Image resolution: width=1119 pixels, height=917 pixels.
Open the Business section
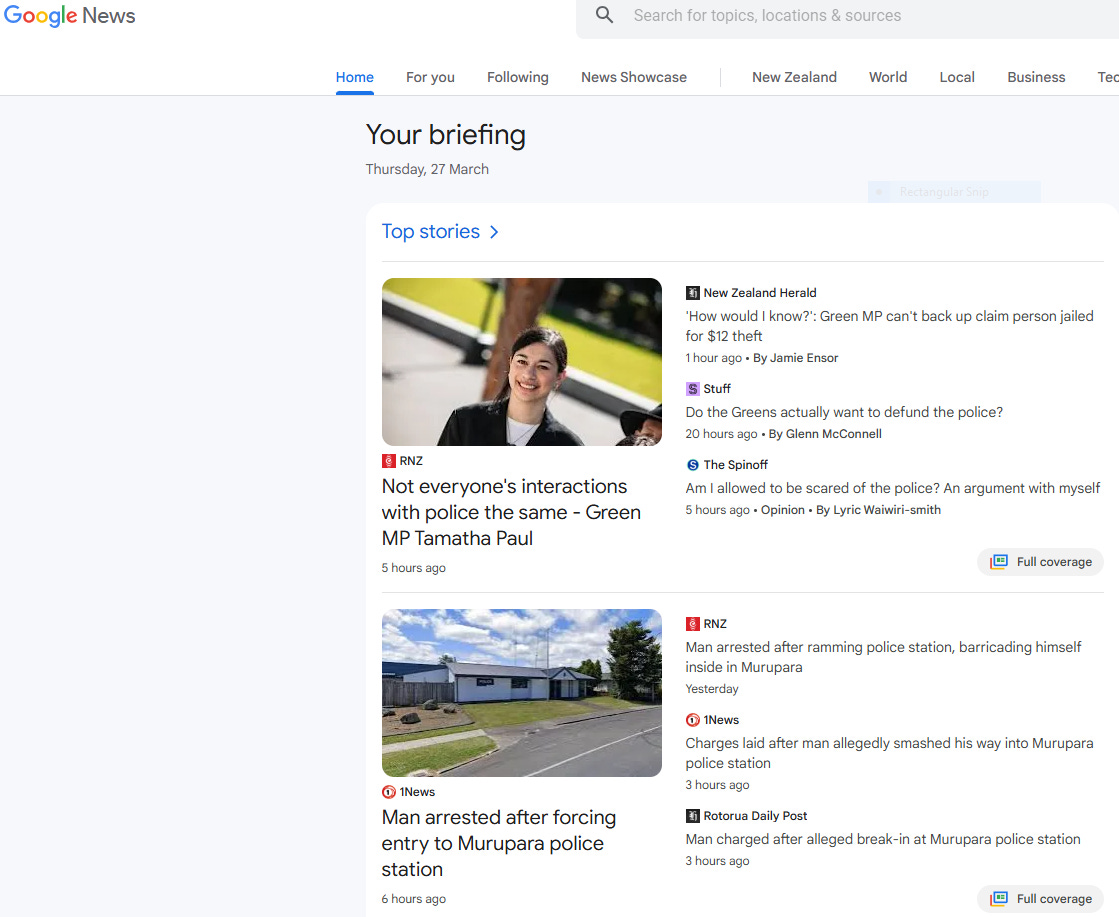coord(1036,77)
